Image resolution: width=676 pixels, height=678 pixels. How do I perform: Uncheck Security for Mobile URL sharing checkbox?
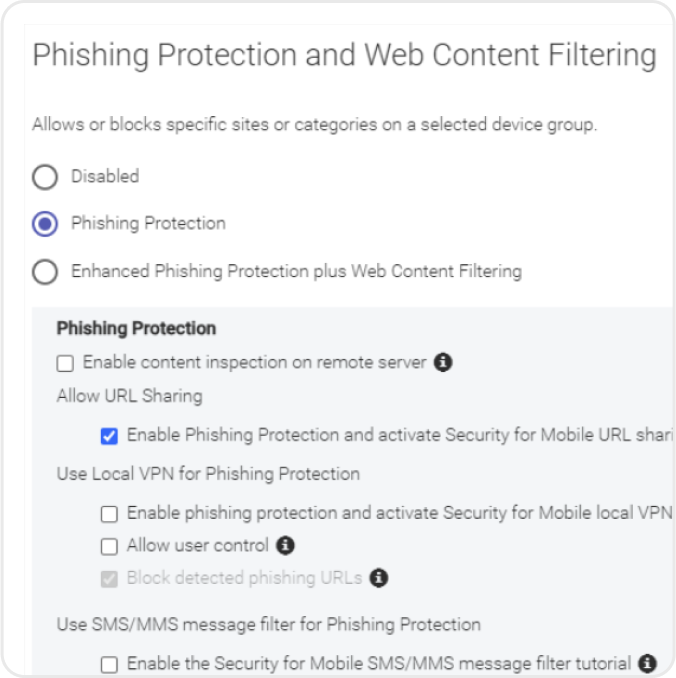pyautogui.click(x=109, y=436)
